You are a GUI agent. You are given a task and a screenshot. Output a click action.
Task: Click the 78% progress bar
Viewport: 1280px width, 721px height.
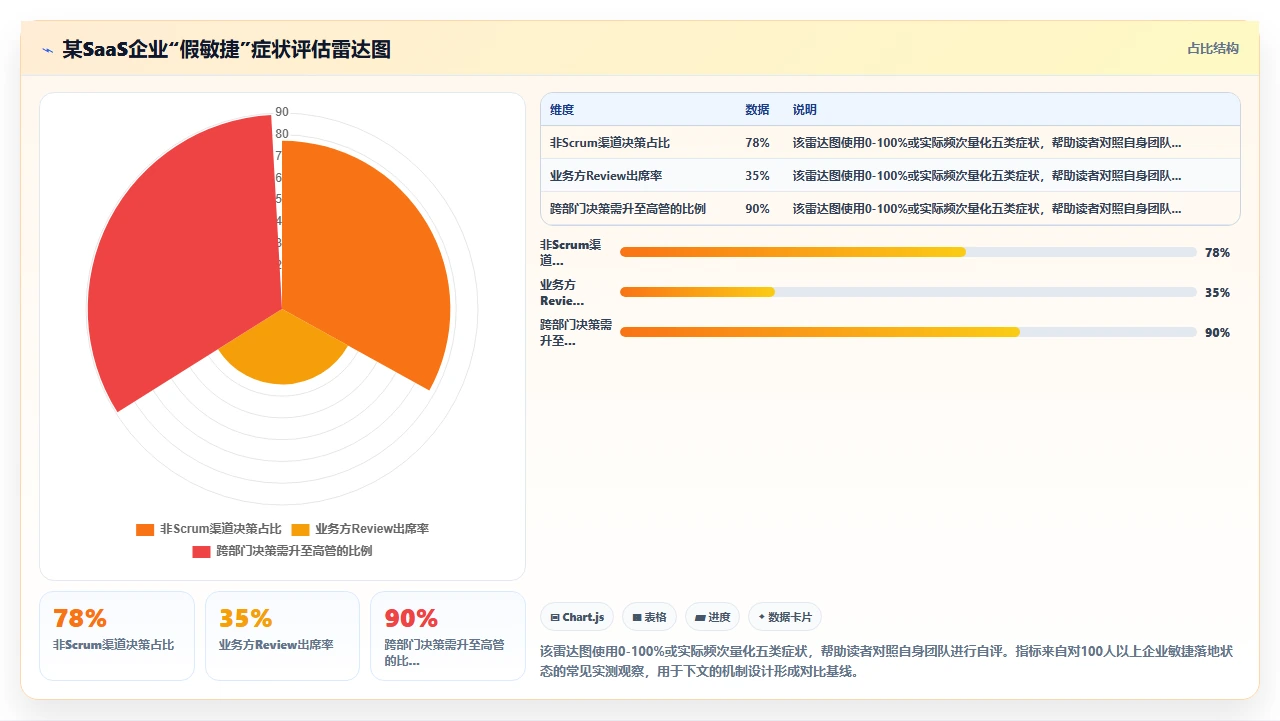(x=908, y=252)
